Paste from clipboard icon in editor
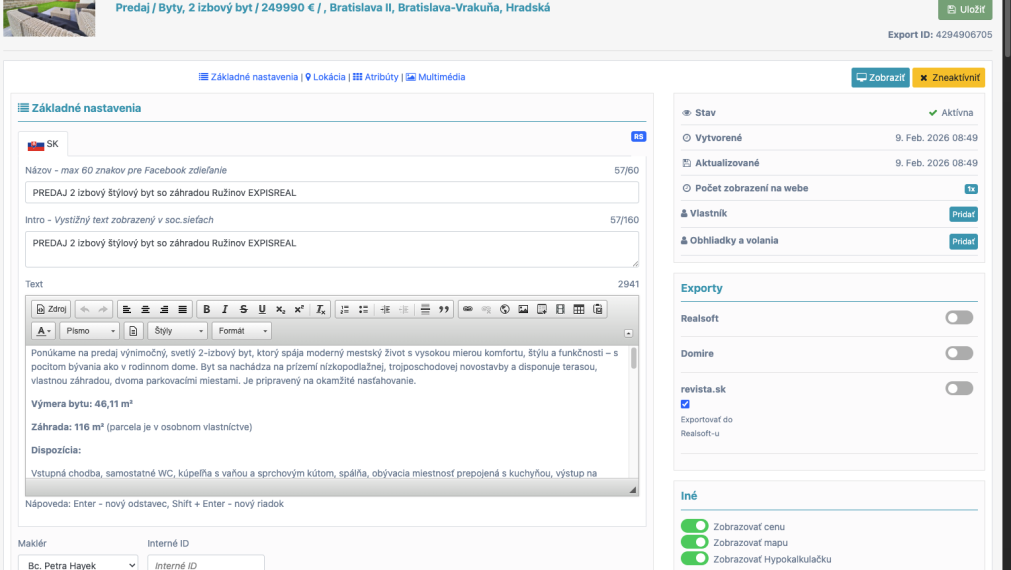The image size is (1011, 570). click(598, 310)
